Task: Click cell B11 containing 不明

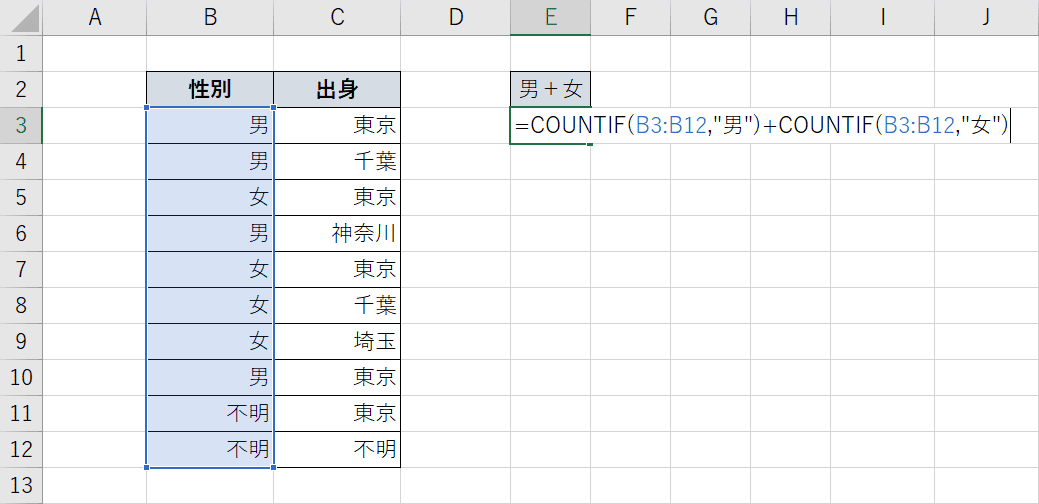Action: [x=210, y=414]
